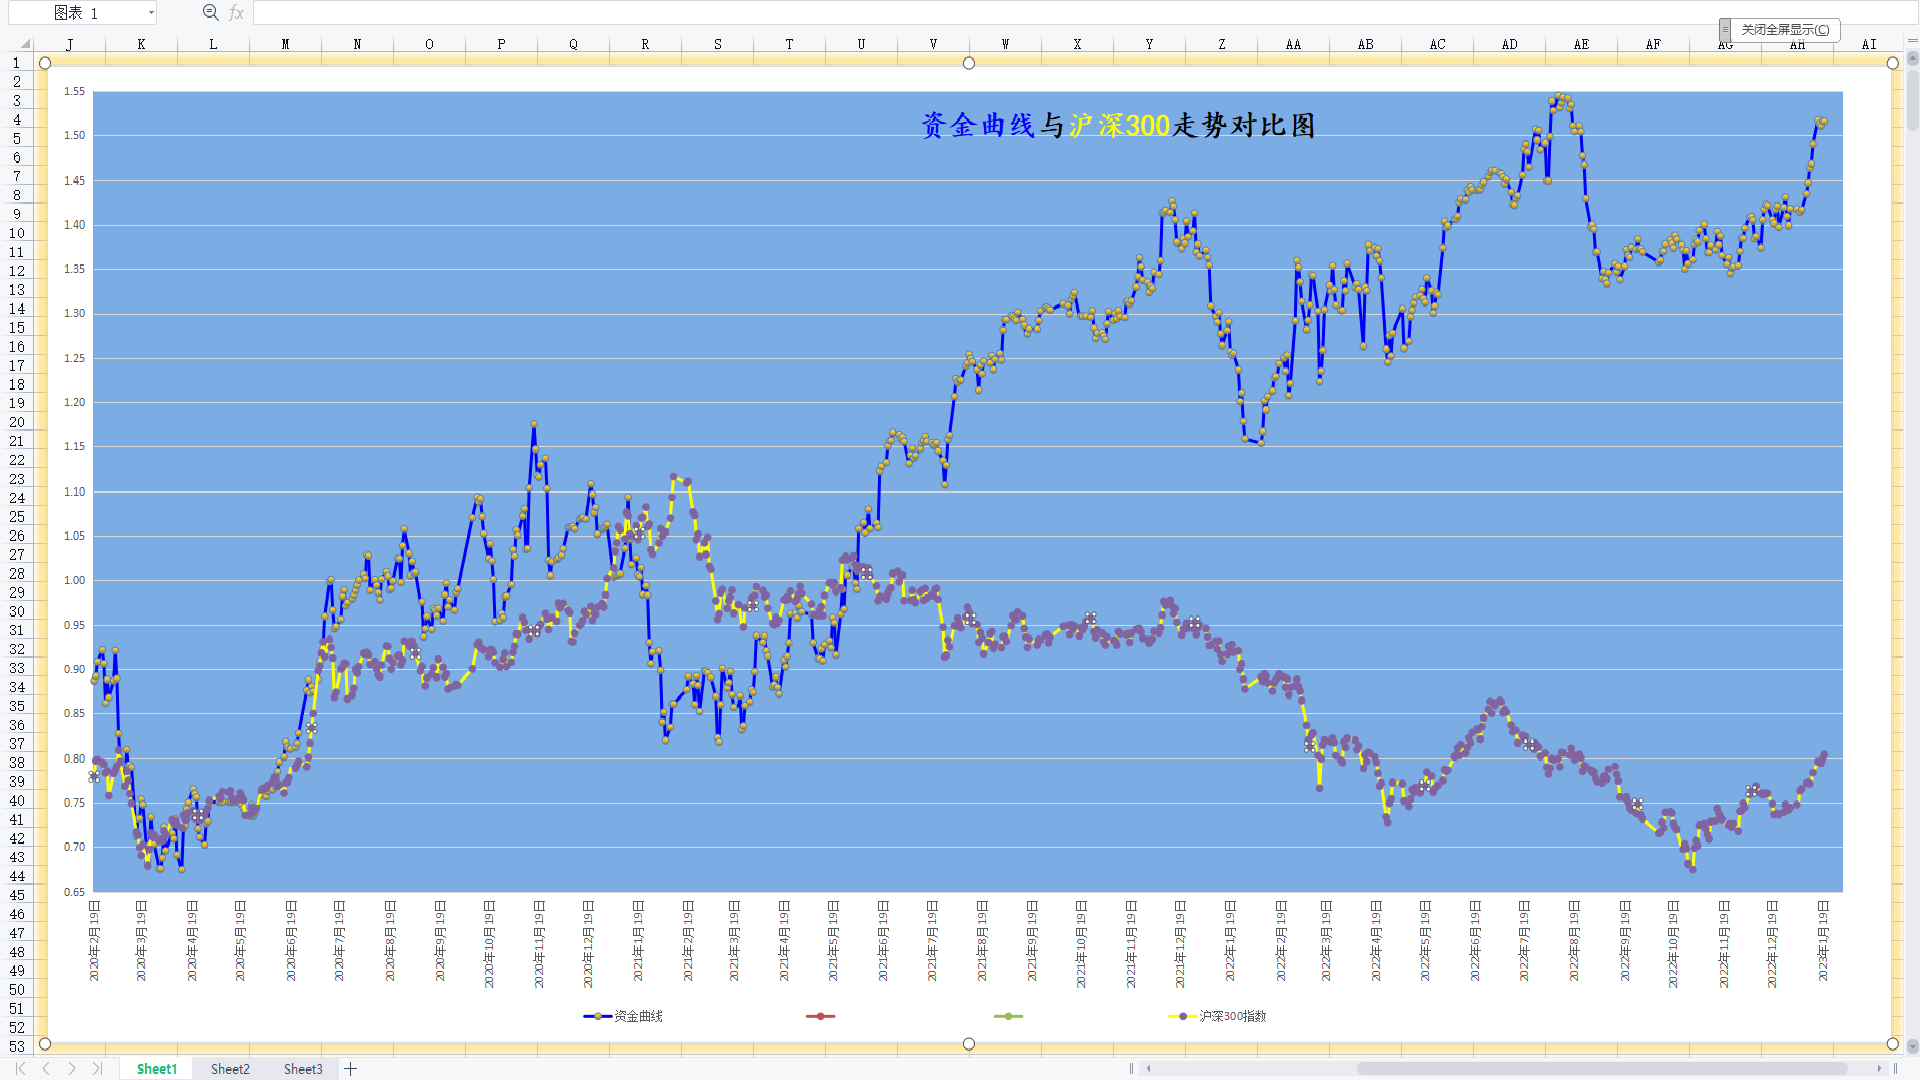Select column header AA

point(1293,44)
